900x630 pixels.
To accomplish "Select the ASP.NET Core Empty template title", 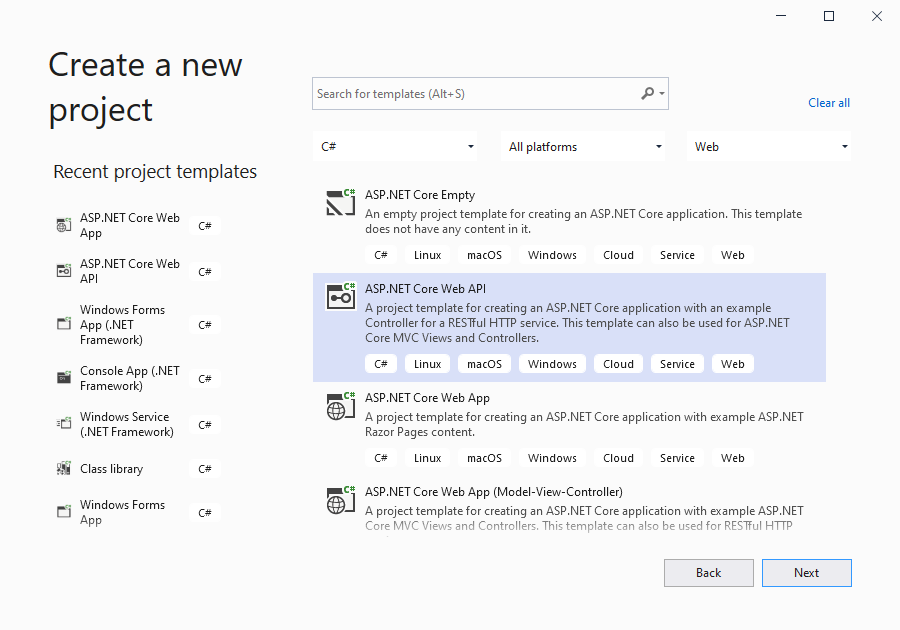I will (420, 195).
